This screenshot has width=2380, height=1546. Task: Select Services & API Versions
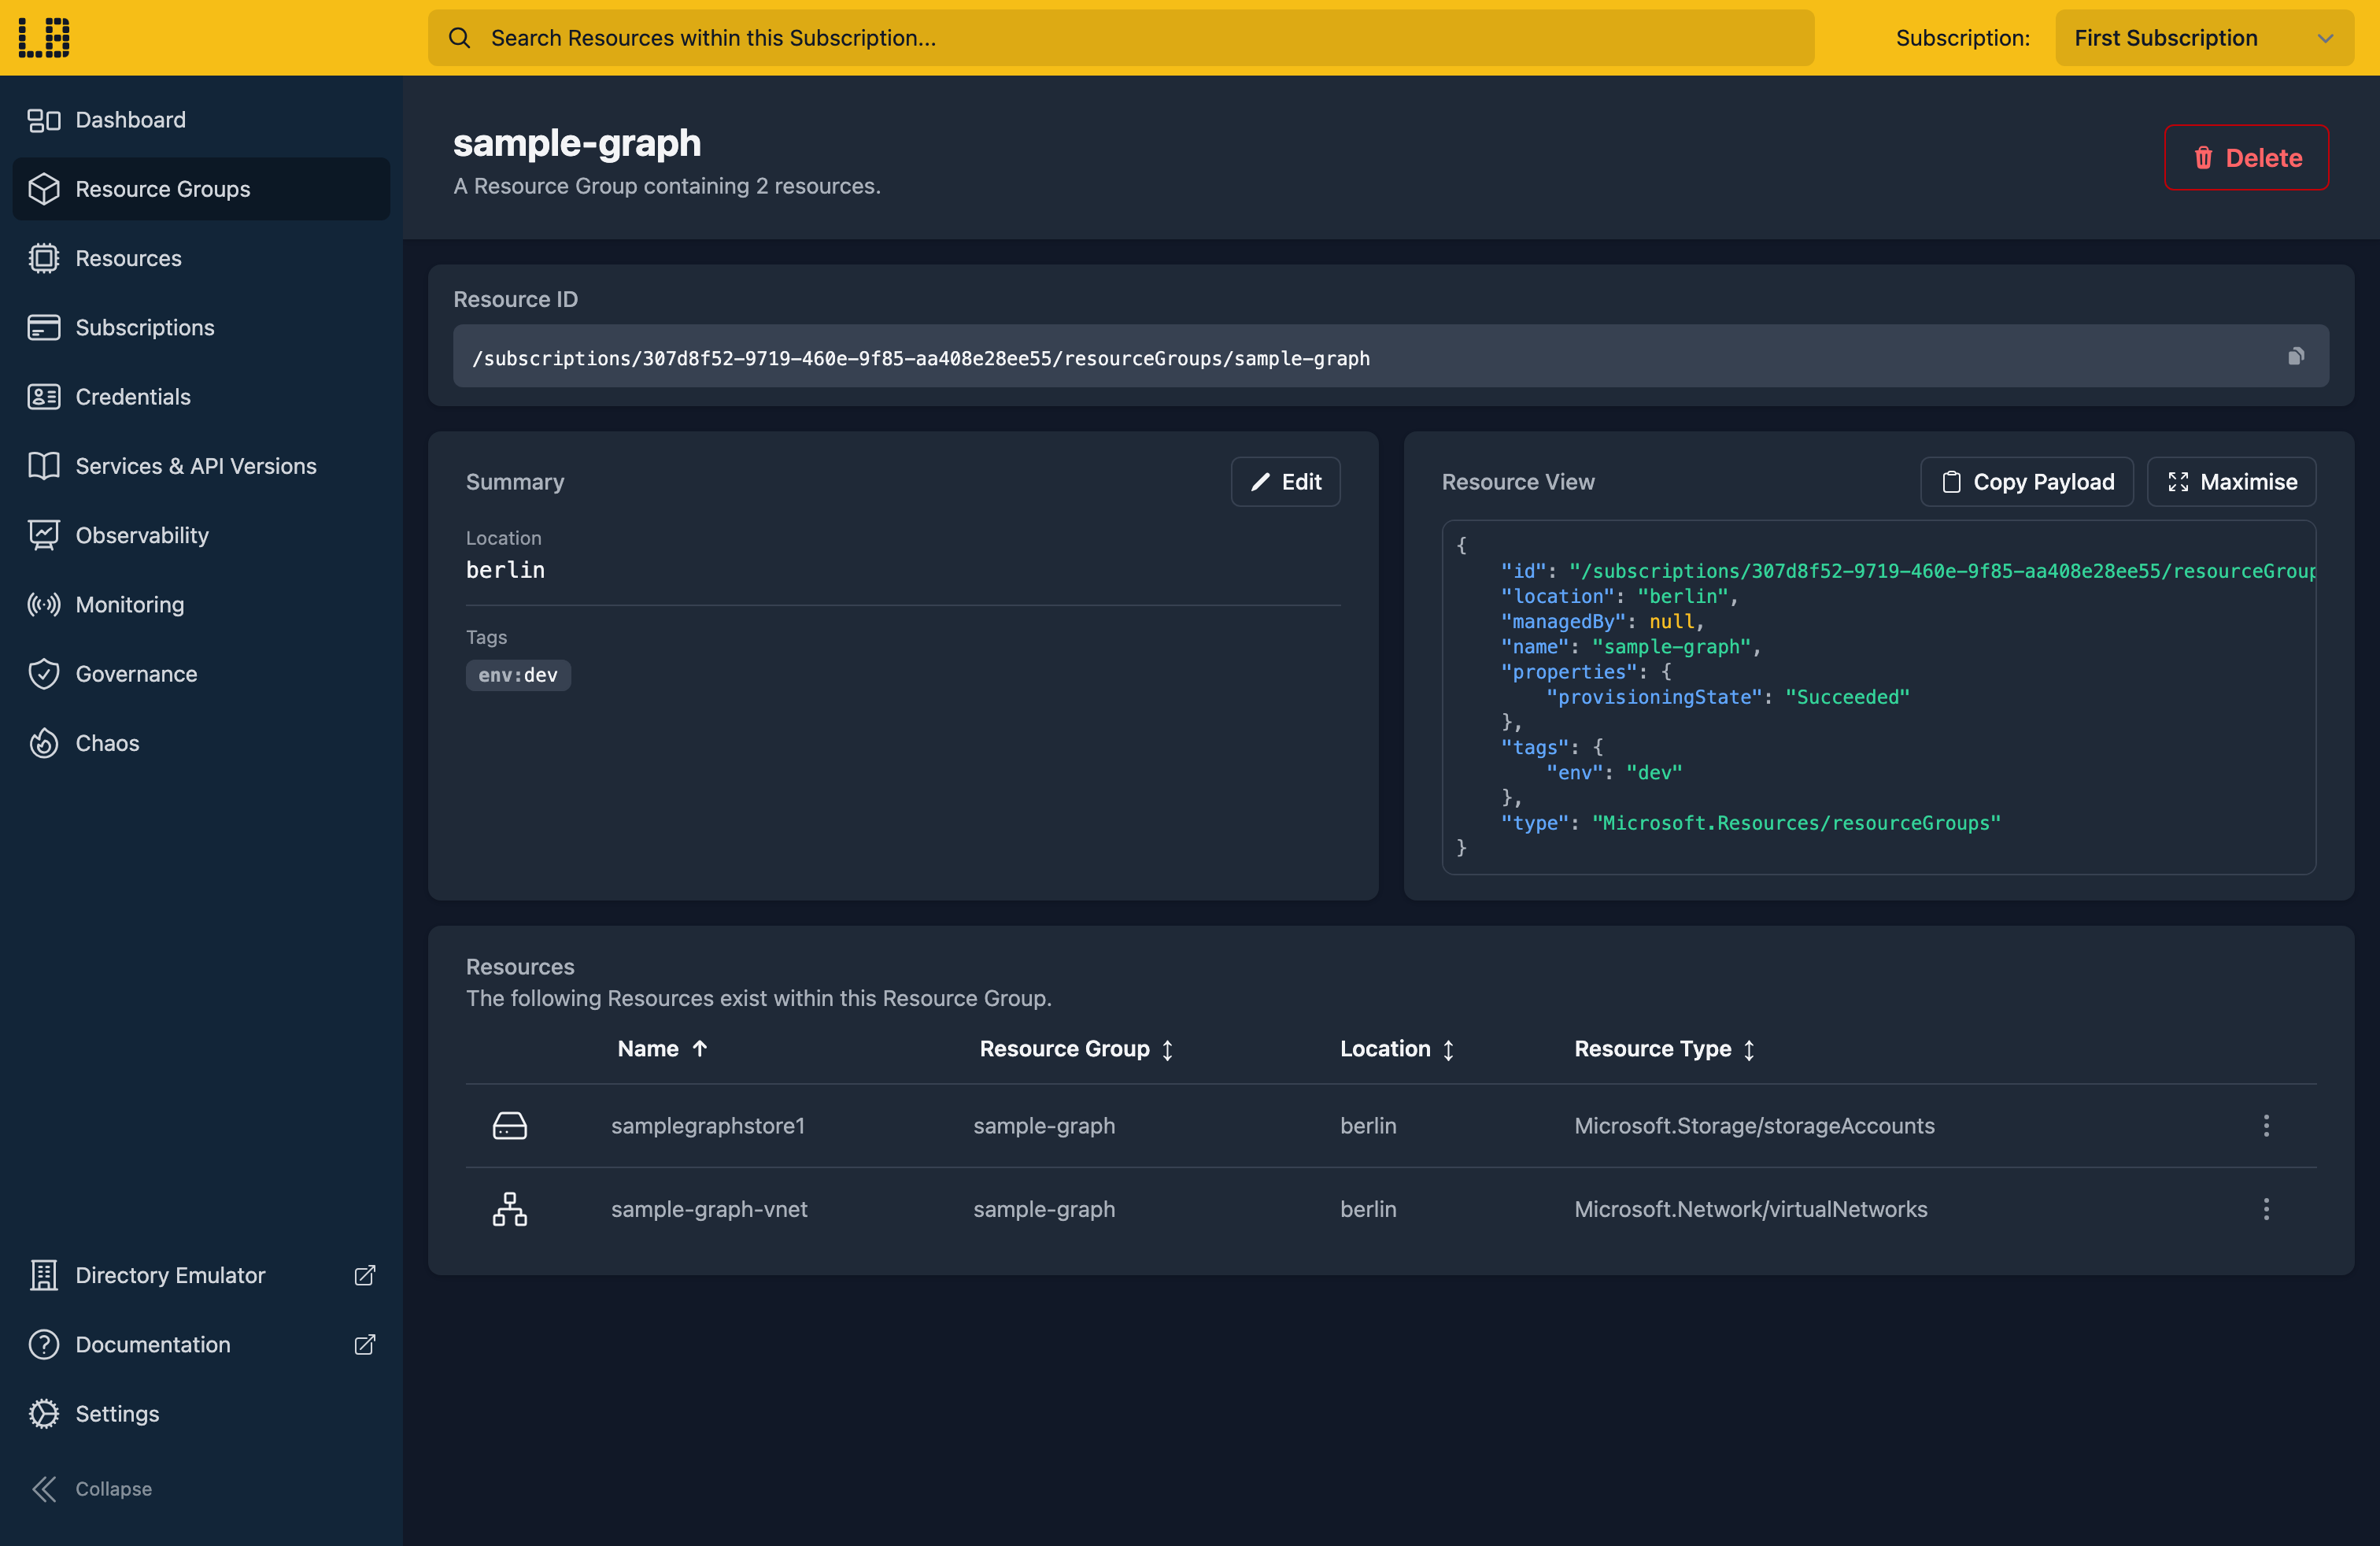[201, 466]
